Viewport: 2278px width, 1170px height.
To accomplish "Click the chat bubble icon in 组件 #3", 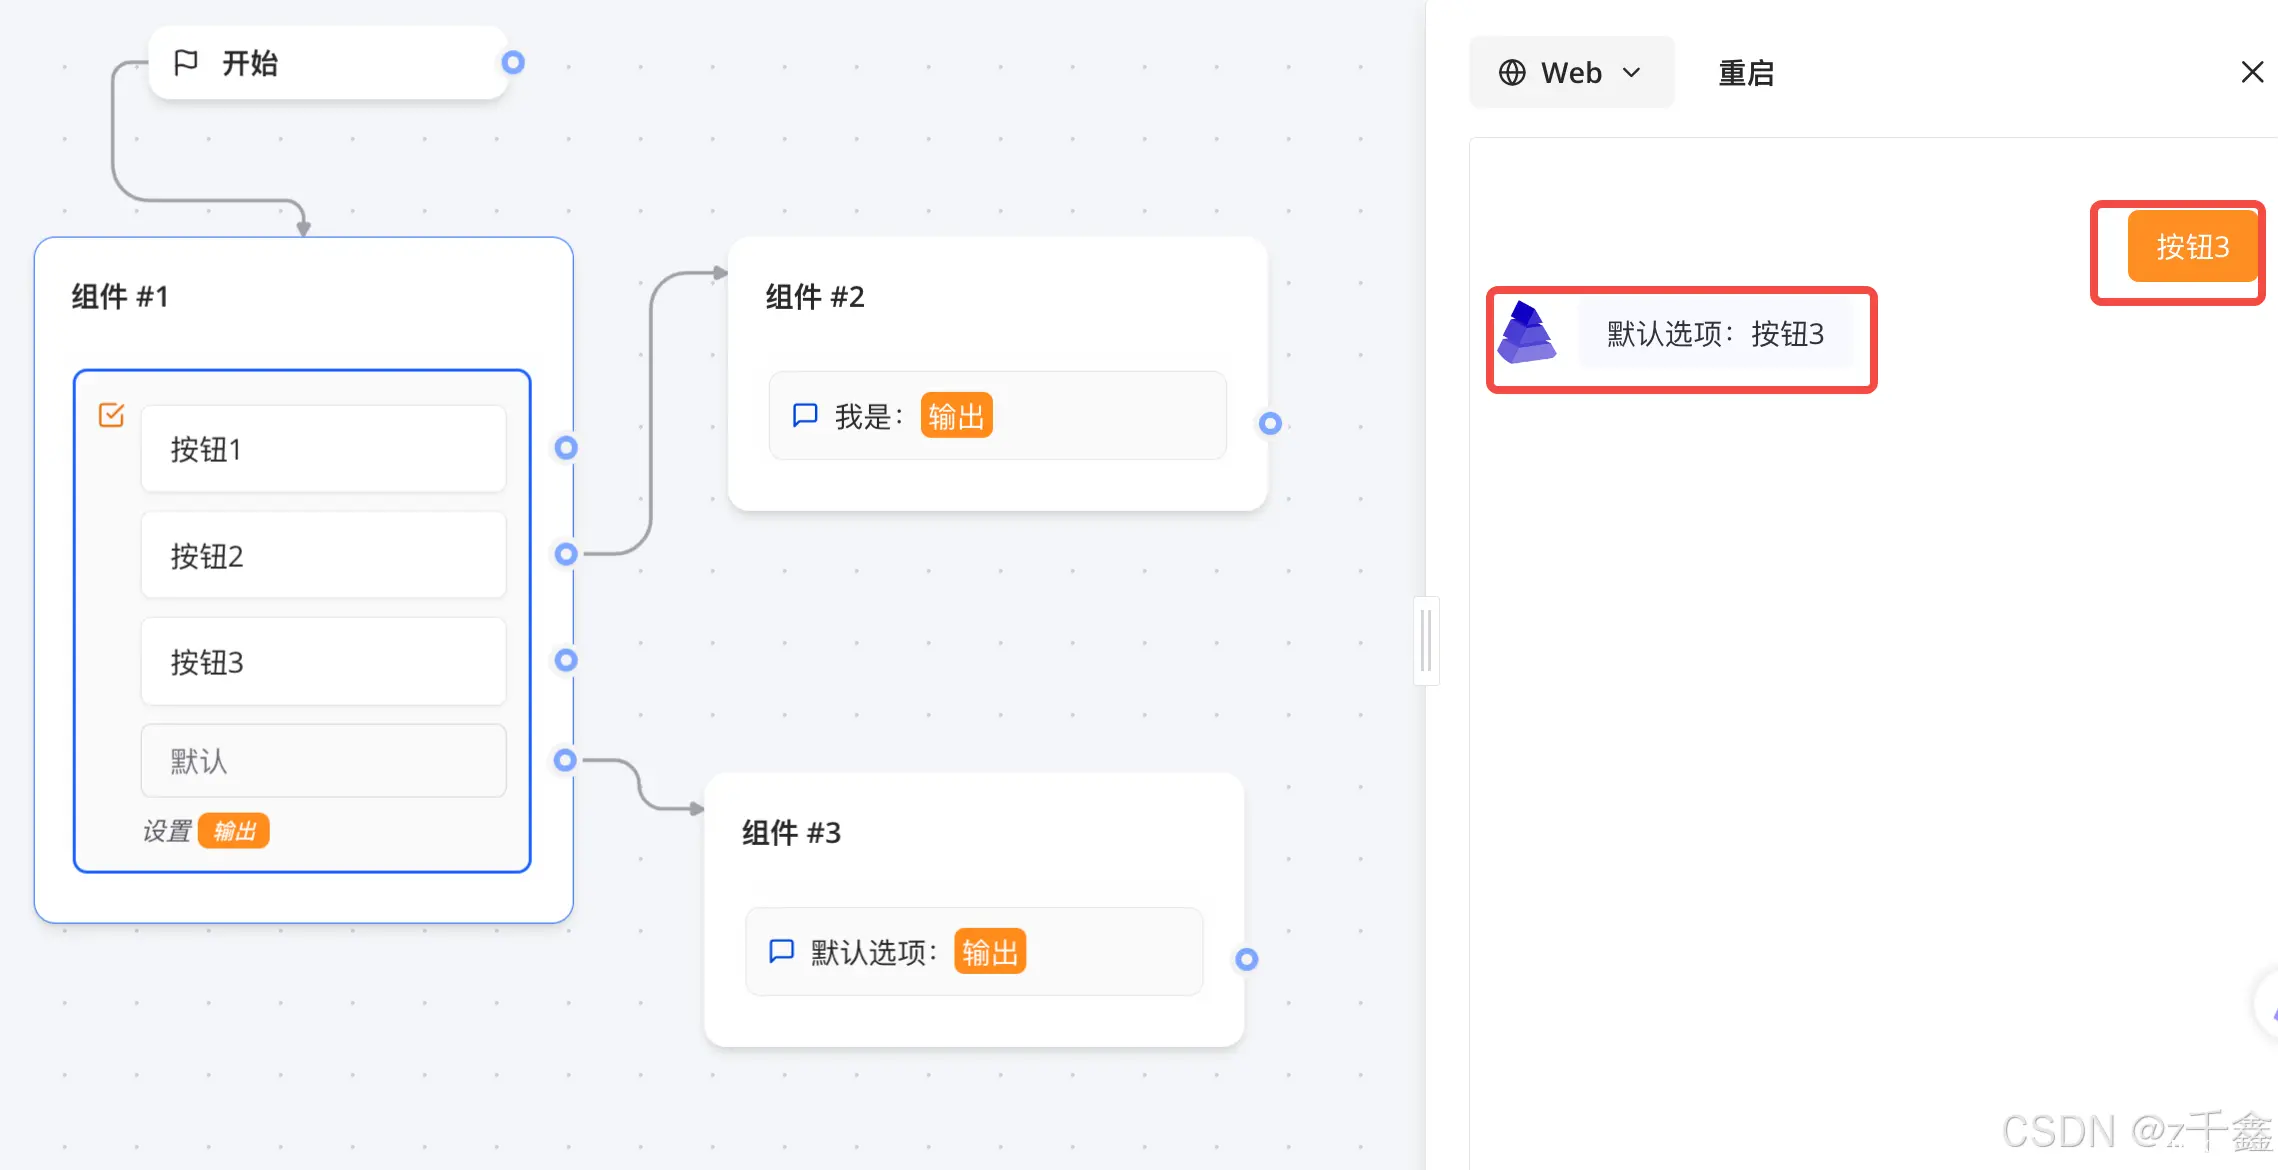I will [x=781, y=952].
